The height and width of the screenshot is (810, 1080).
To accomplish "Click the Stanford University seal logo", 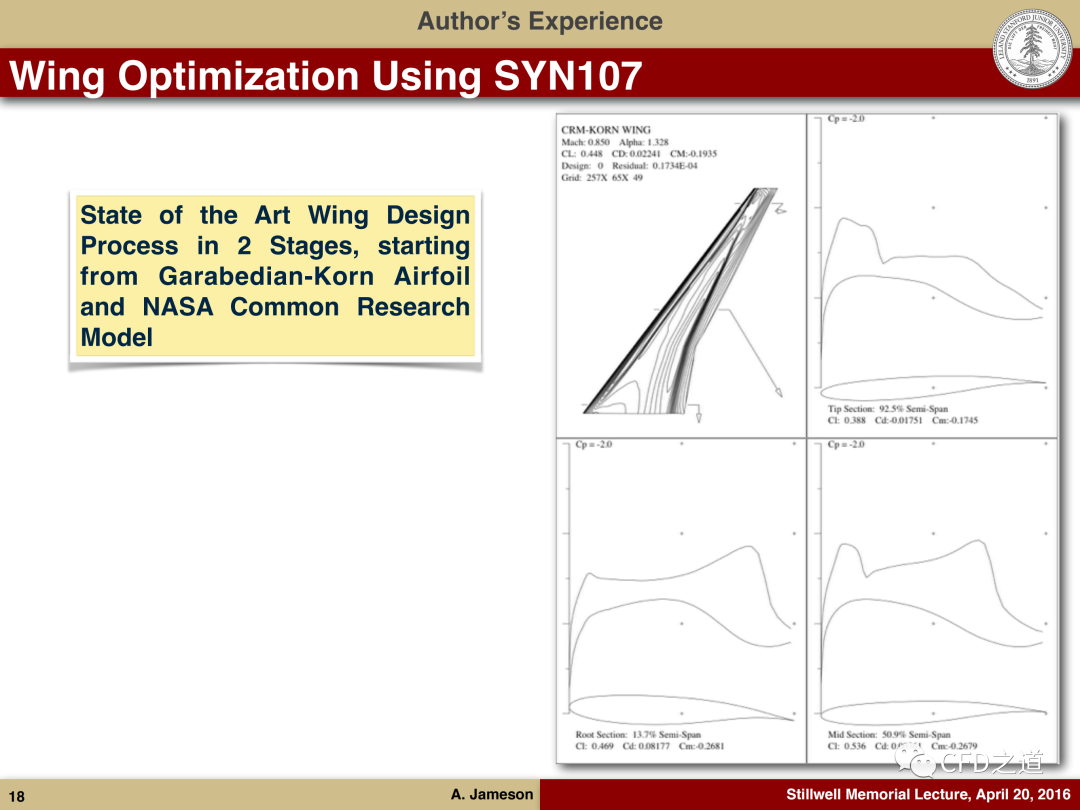I will coord(1032,49).
